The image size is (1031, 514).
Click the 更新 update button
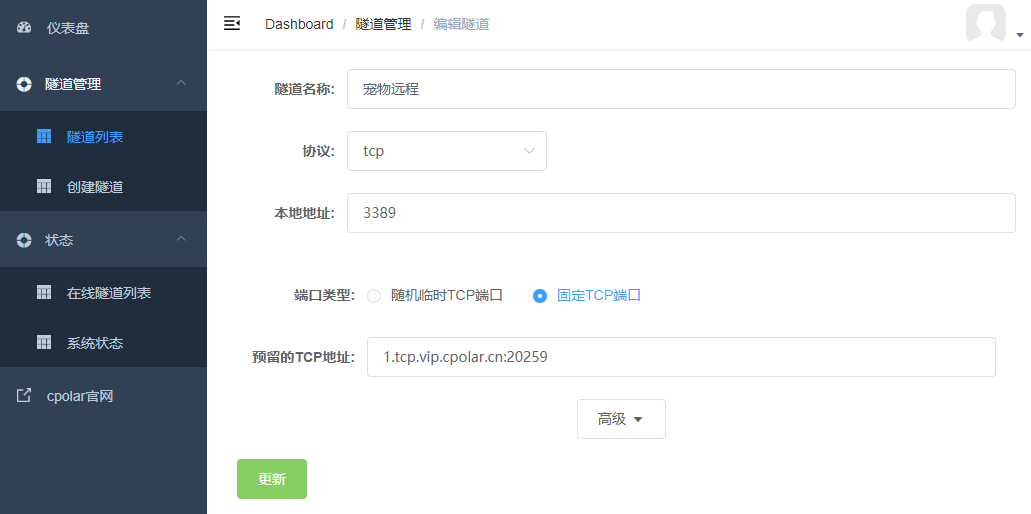coord(272,479)
